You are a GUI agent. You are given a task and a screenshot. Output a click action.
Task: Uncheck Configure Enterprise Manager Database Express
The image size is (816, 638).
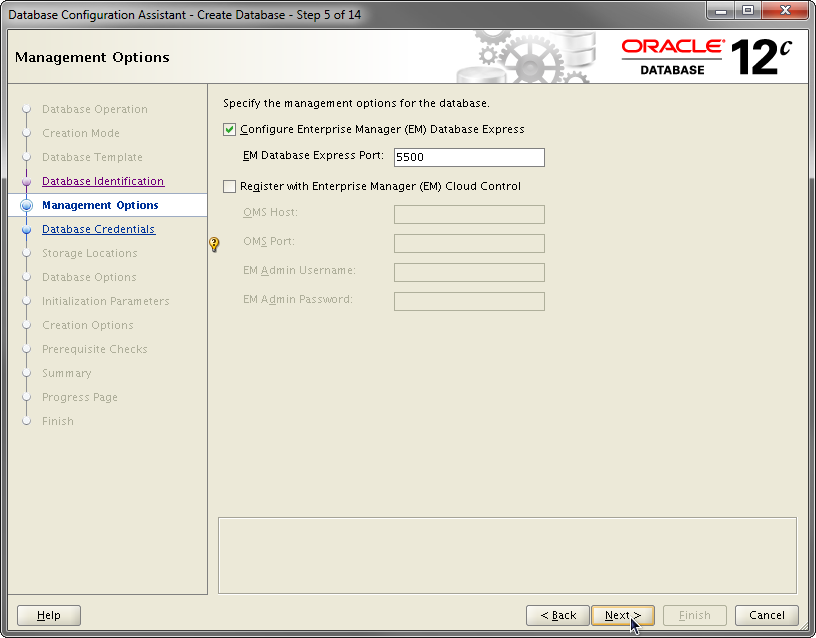point(230,129)
